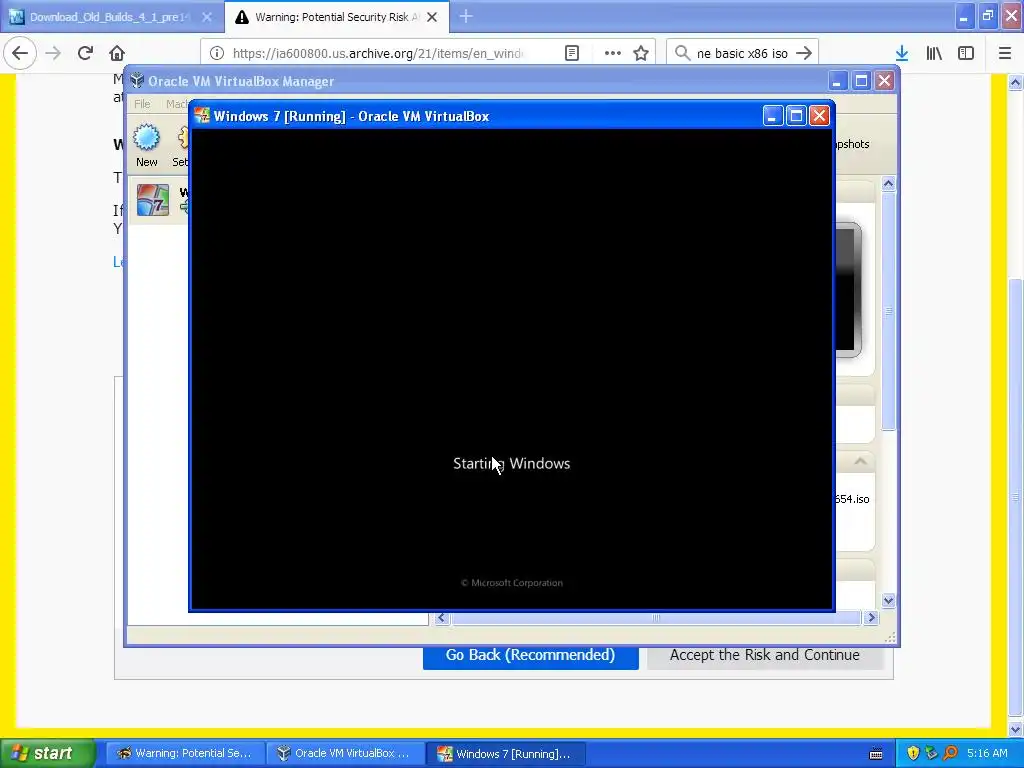
Task: Click the magnifier tray icon
Action: tap(950, 753)
